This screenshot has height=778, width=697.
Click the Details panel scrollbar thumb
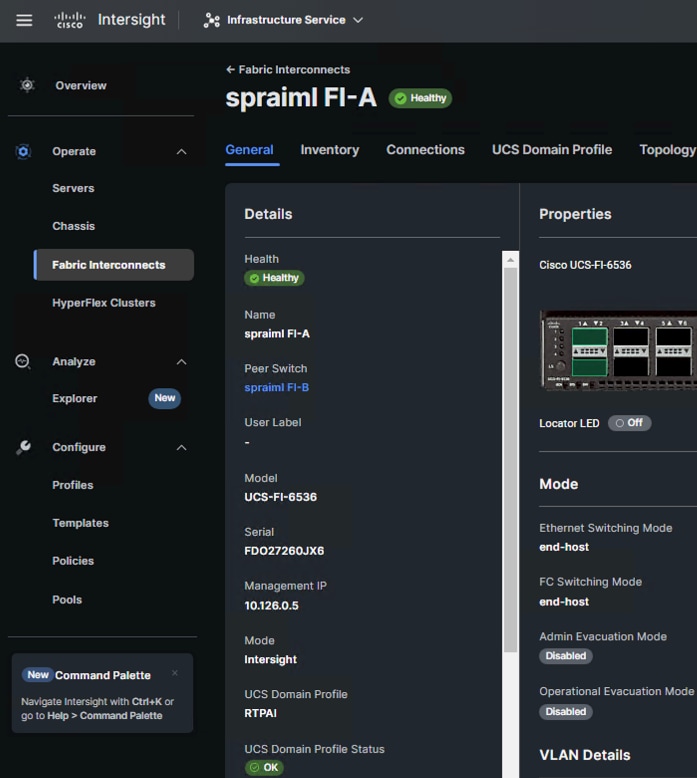(x=510, y=460)
